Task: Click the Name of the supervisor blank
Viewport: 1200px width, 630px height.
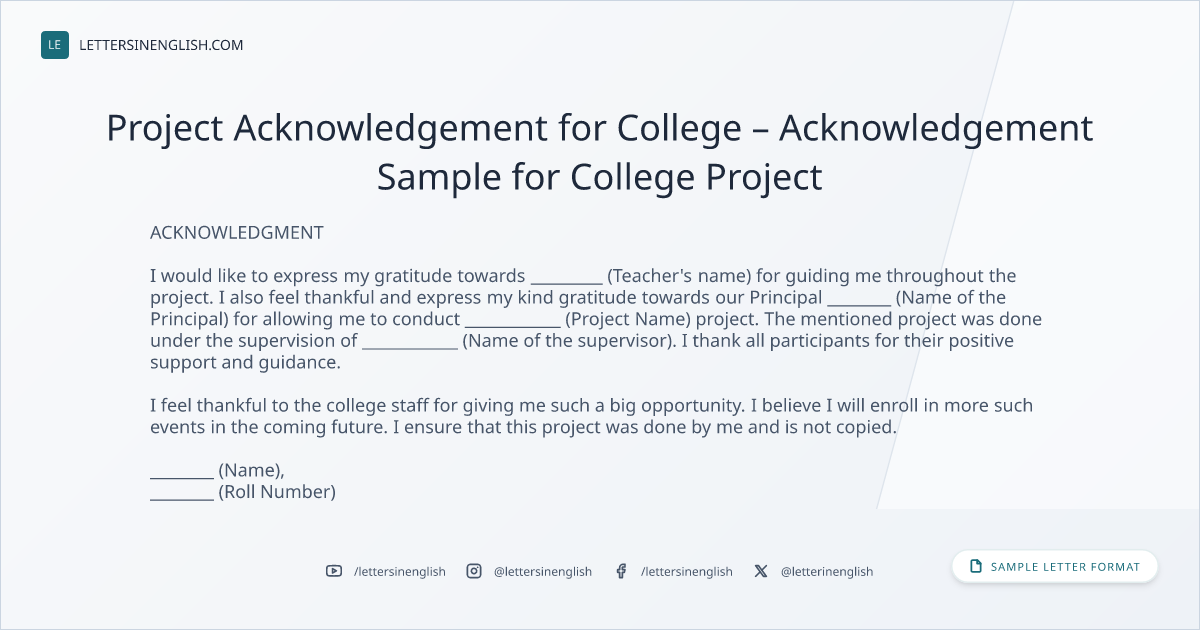Action: tap(410, 343)
